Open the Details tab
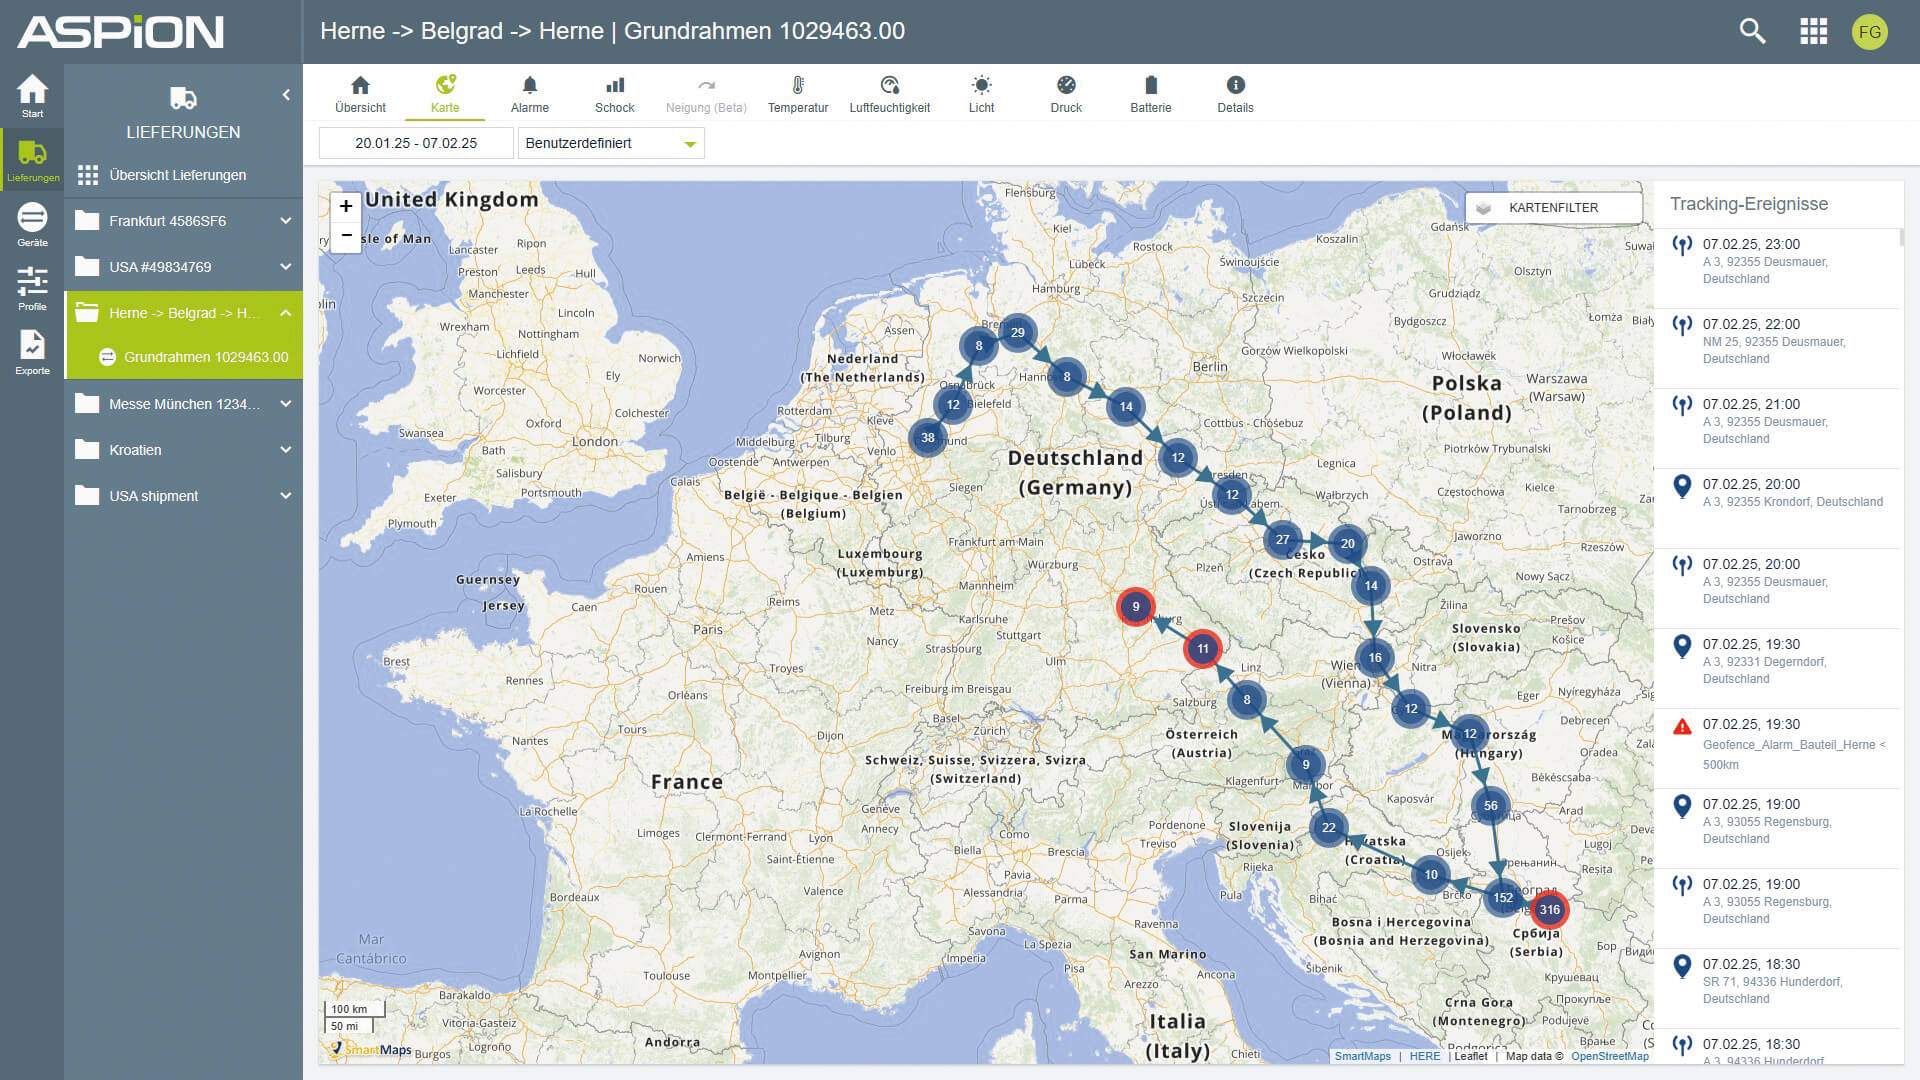Screen dimensions: 1920x1080 (1236, 93)
